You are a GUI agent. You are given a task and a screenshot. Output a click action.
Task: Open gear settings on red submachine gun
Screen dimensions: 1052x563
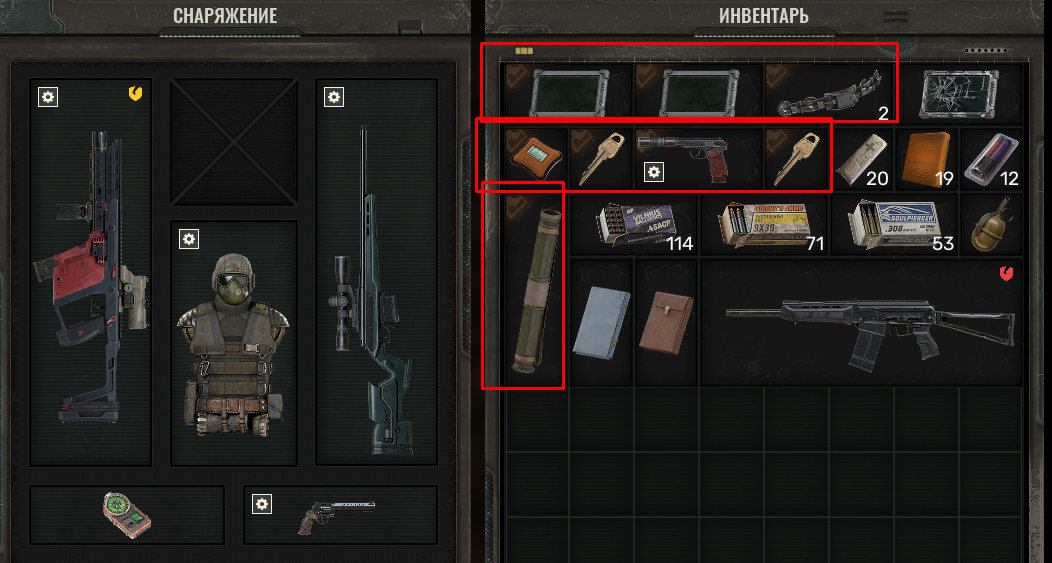point(48,97)
